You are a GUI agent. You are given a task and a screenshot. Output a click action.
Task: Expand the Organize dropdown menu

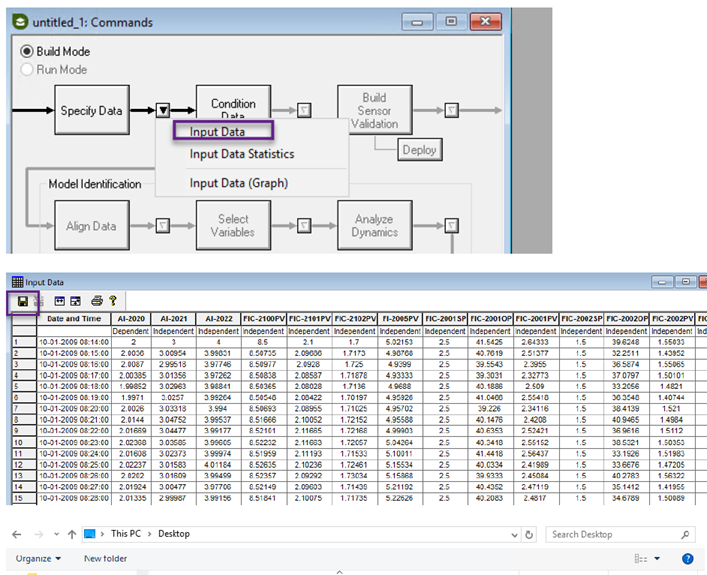coord(39,559)
